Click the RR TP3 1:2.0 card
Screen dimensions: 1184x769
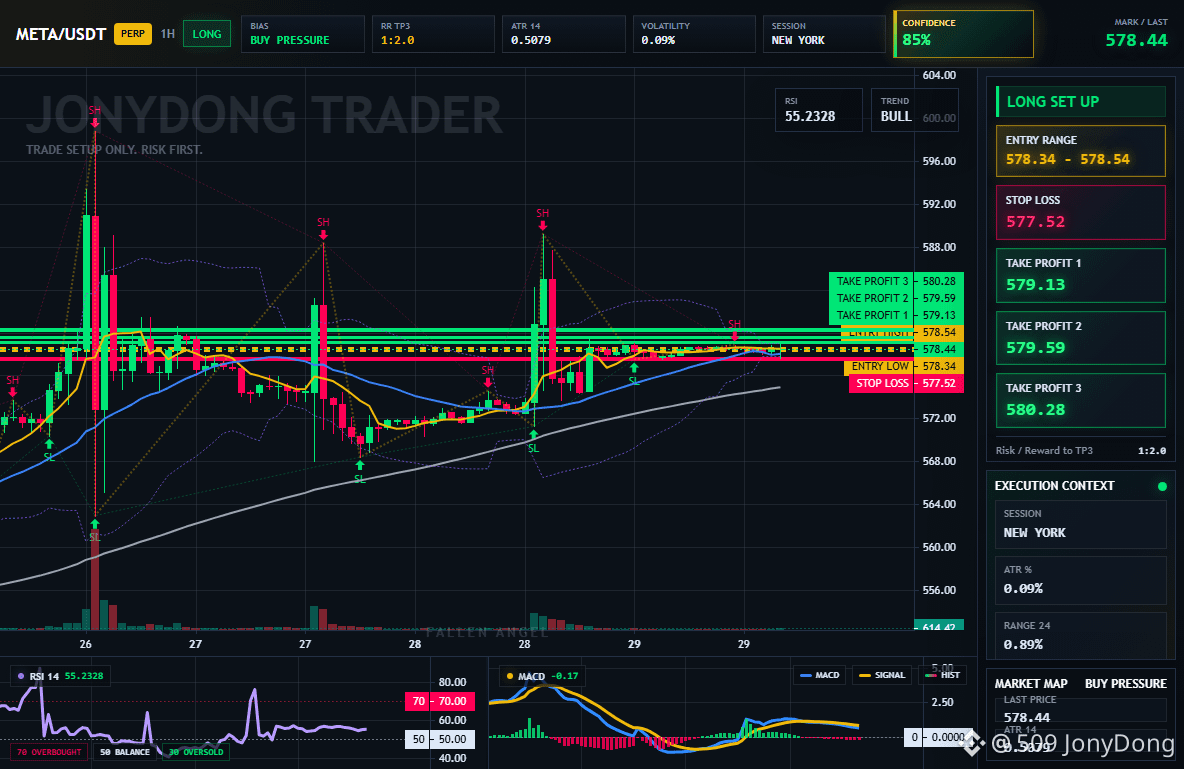click(433, 34)
